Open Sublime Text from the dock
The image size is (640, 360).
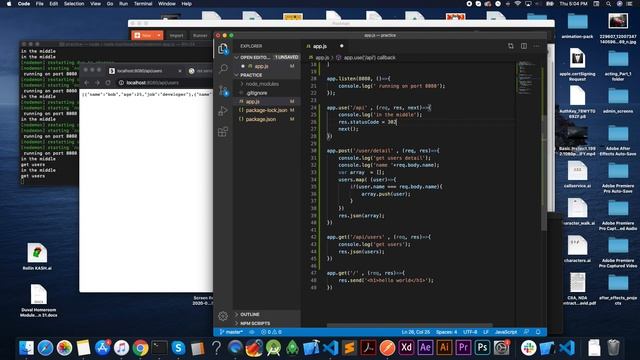point(349,348)
